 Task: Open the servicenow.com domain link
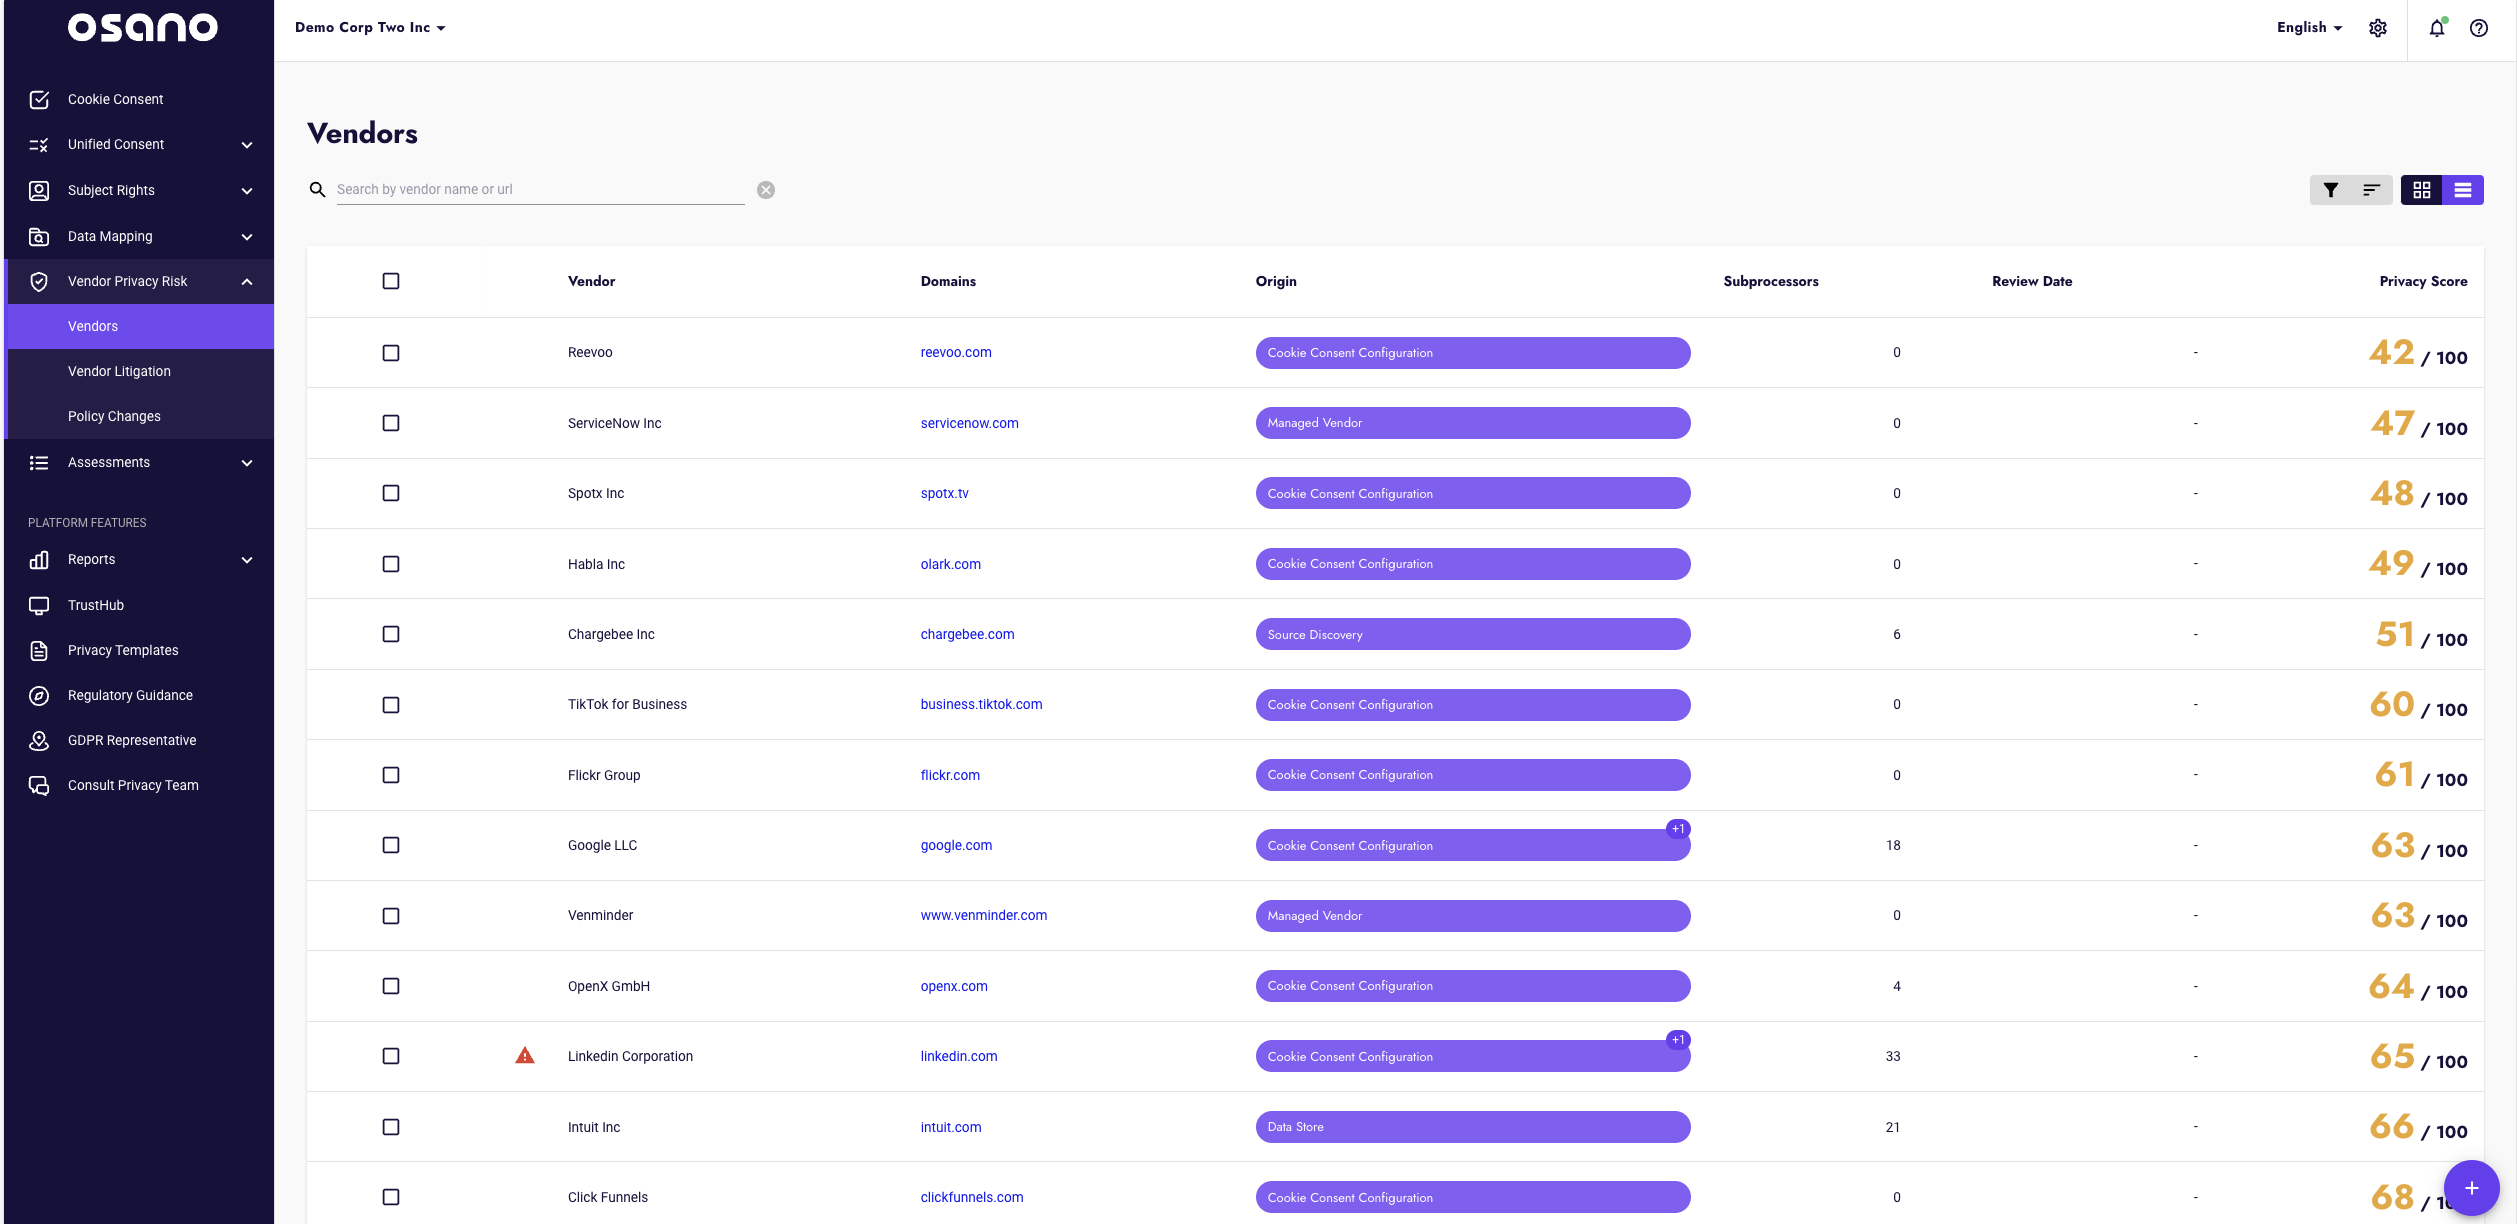pyautogui.click(x=969, y=423)
